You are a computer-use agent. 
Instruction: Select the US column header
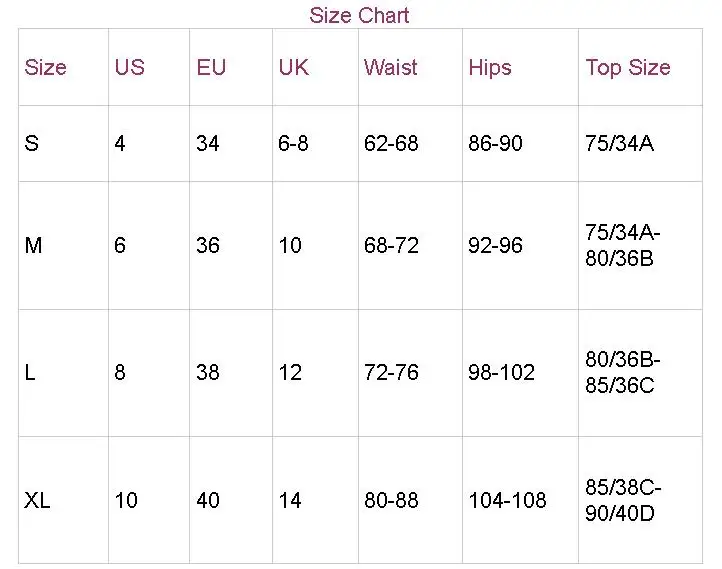pyautogui.click(x=129, y=67)
